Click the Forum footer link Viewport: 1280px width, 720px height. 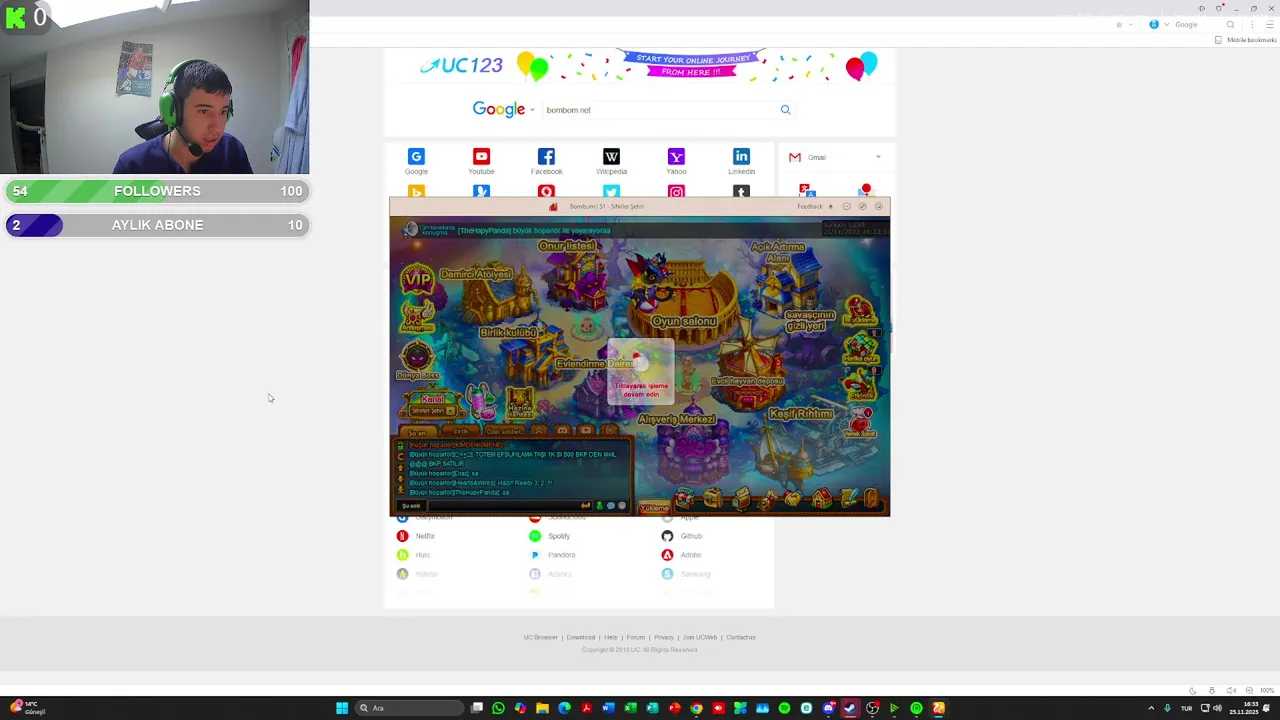pos(636,637)
